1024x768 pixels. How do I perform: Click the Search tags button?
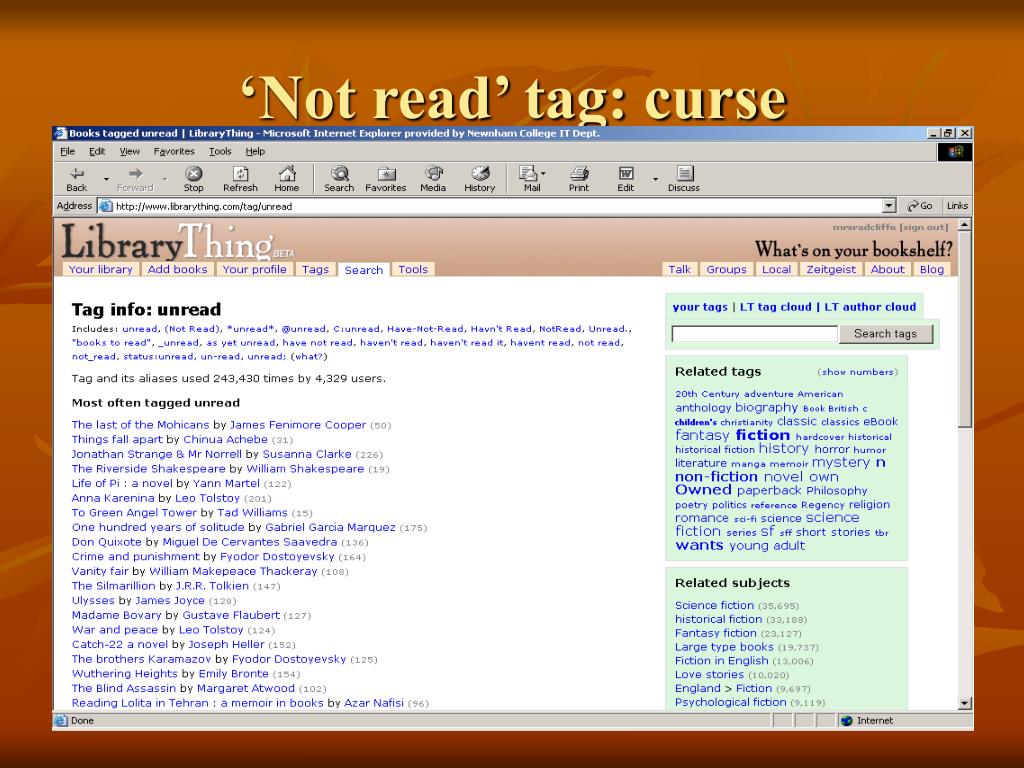[x=885, y=334]
